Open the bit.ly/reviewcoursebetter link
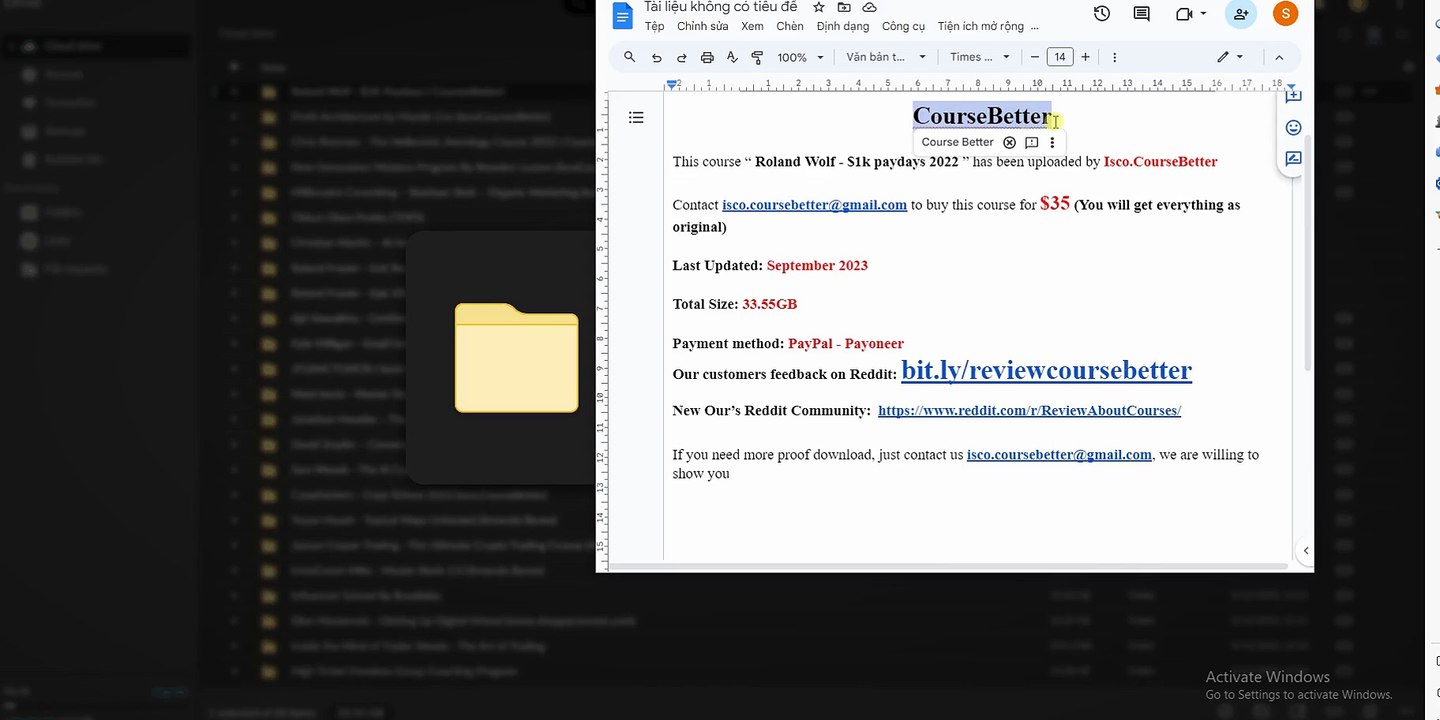The height and width of the screenshot is (720, 1440). [x=1046, y=370]
